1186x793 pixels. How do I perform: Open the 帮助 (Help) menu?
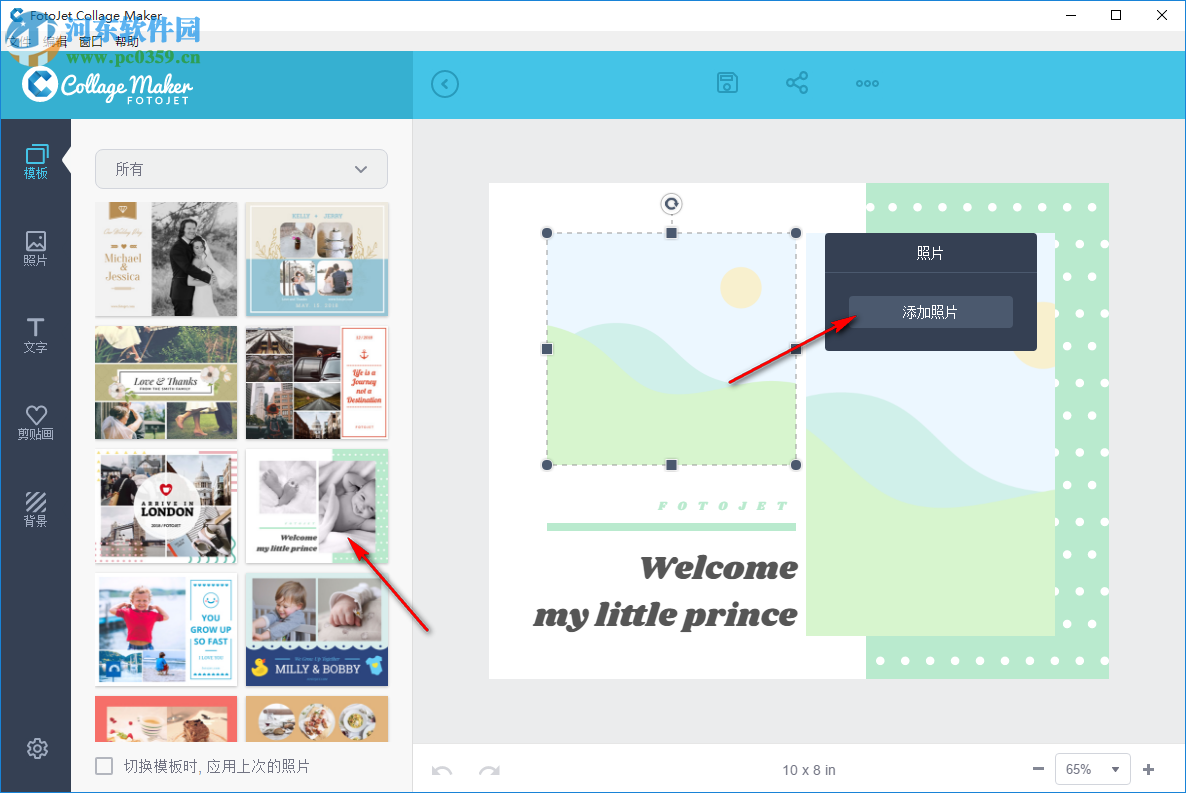pyautogui.click(x=127, y=40)
